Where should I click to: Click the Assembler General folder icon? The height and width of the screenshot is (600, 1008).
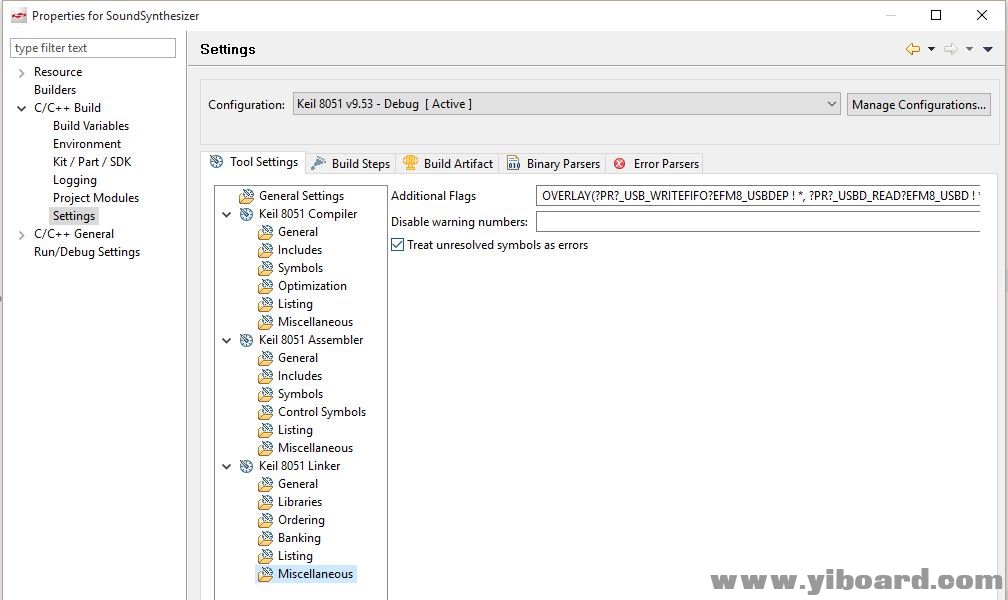click(266, 358)
